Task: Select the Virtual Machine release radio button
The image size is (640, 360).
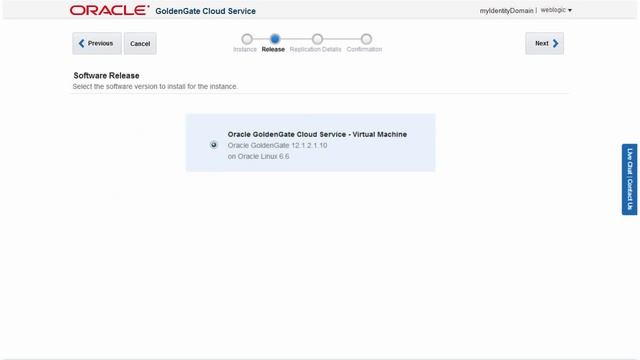Action: pos(213,145)
